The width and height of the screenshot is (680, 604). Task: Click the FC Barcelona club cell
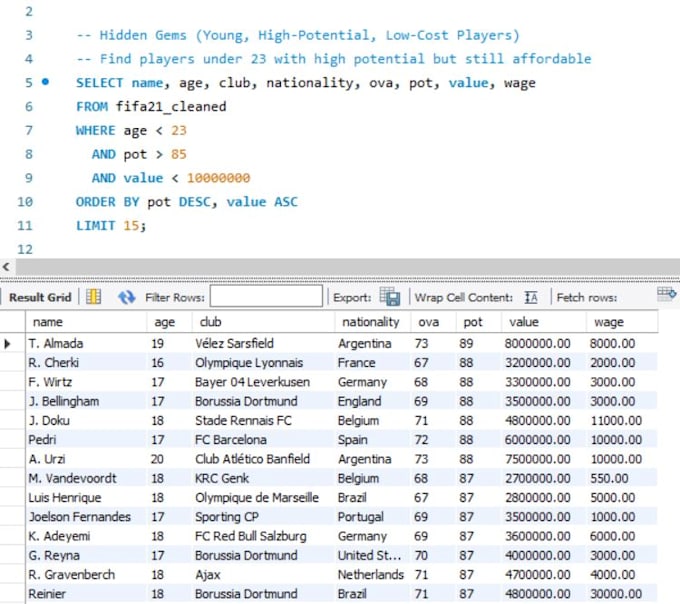pos(263,440)
